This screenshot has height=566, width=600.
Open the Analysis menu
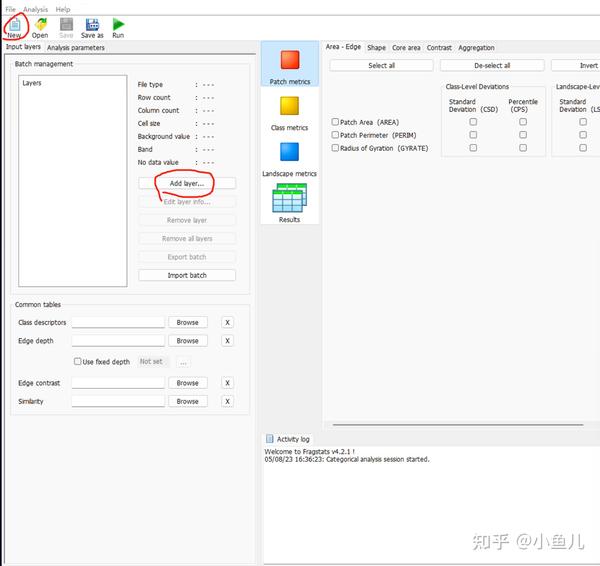pos(36,9)
